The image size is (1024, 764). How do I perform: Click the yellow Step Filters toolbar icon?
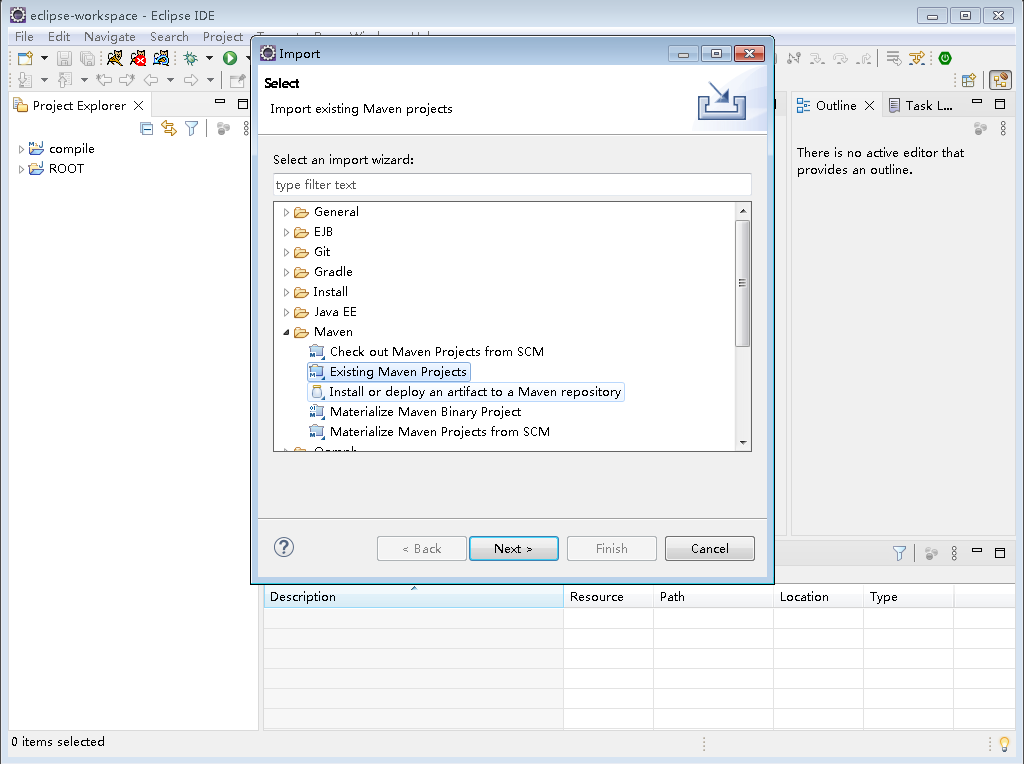click(x=918, y=58)
